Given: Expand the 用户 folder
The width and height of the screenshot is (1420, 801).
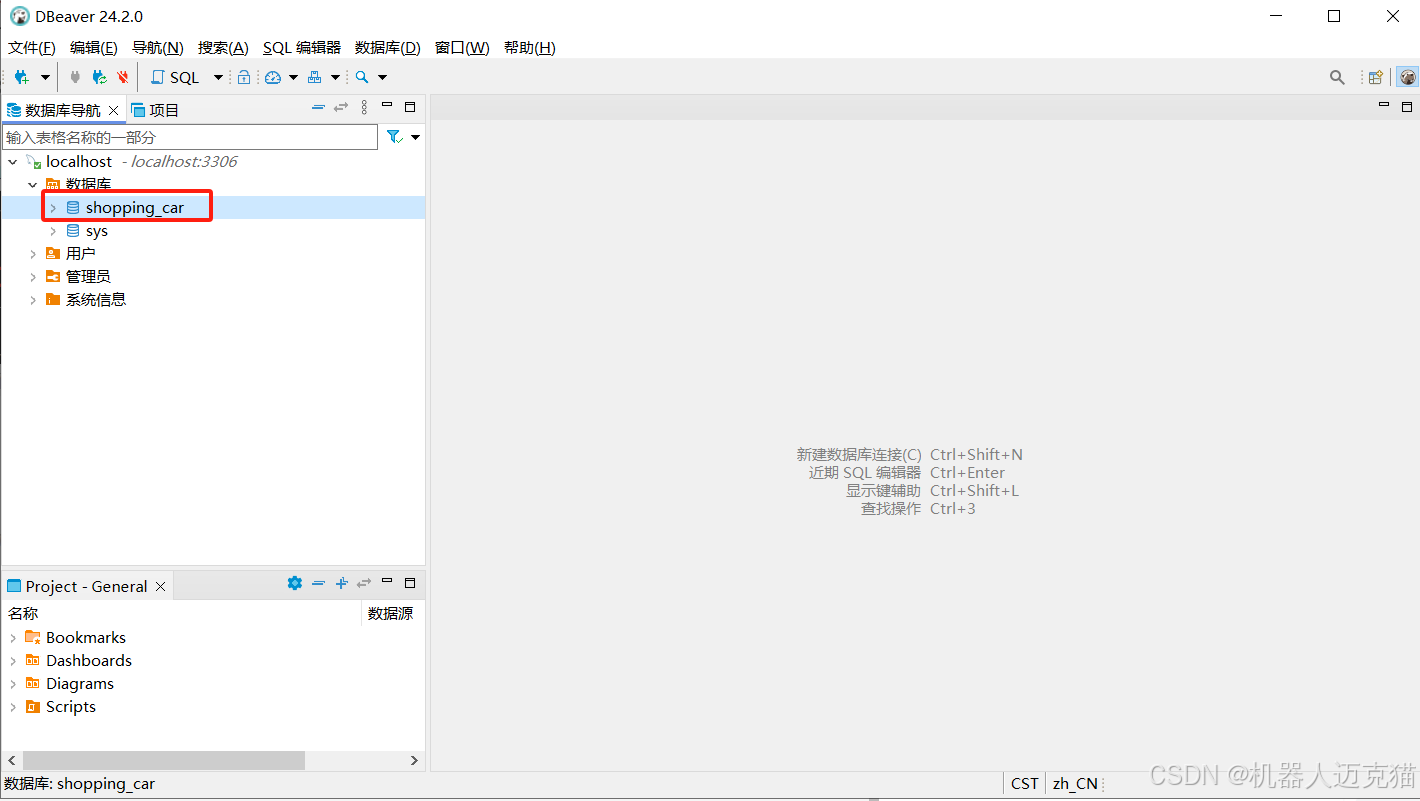Looking at the screenshot, I should [x=33, y=254].
